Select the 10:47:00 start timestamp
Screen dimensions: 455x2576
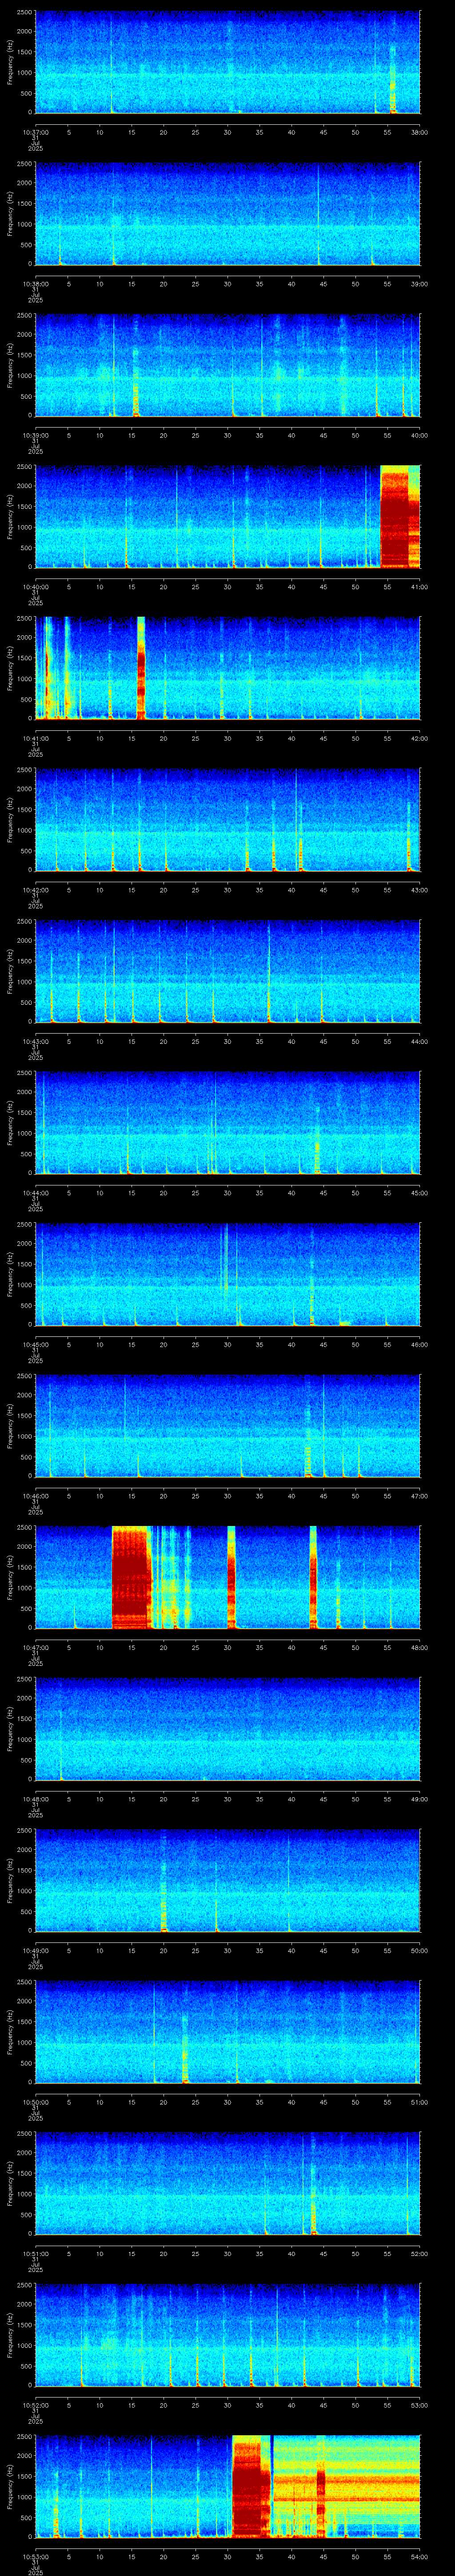tap(35, 1647)
